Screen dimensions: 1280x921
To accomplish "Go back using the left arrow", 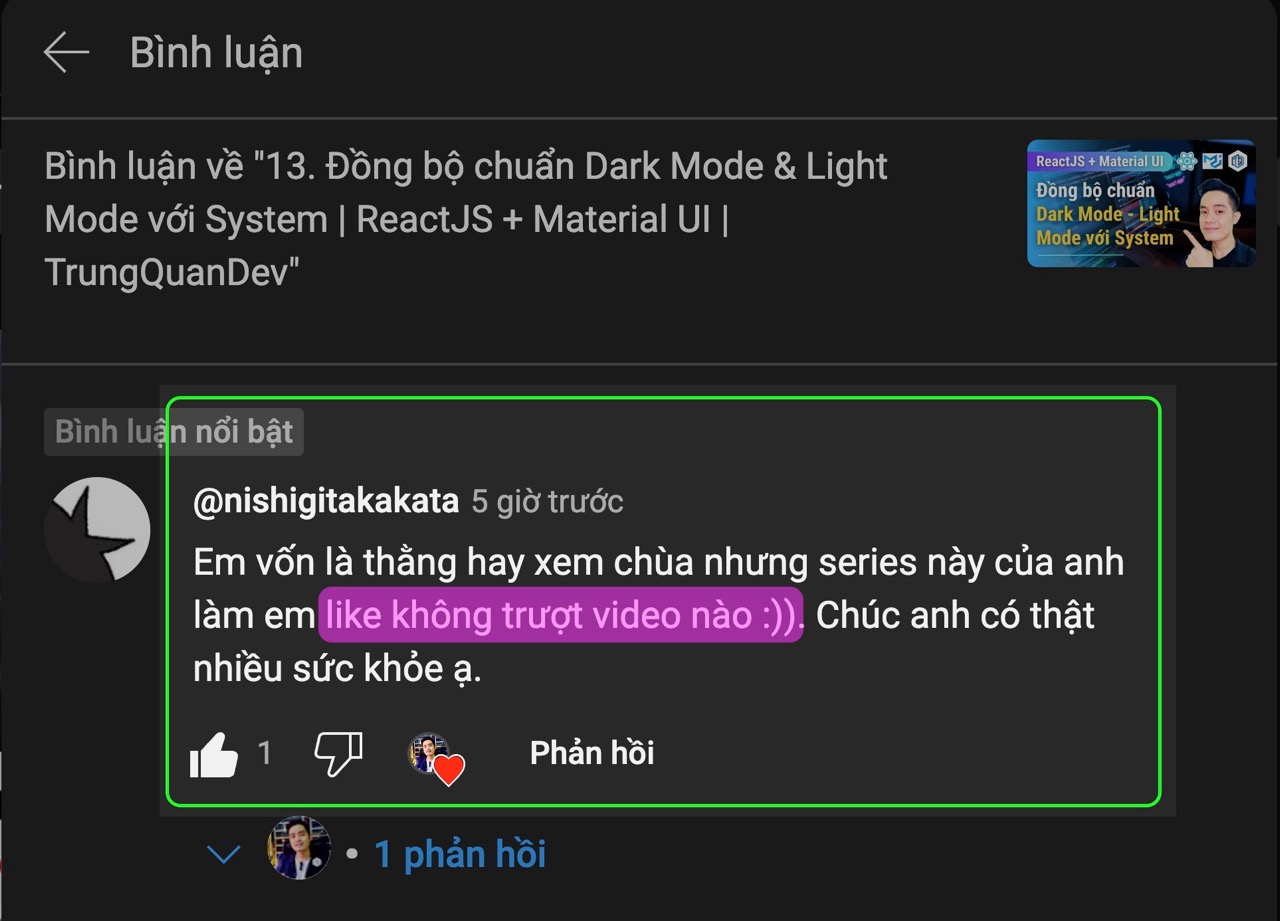I will (x=67, y=52).
